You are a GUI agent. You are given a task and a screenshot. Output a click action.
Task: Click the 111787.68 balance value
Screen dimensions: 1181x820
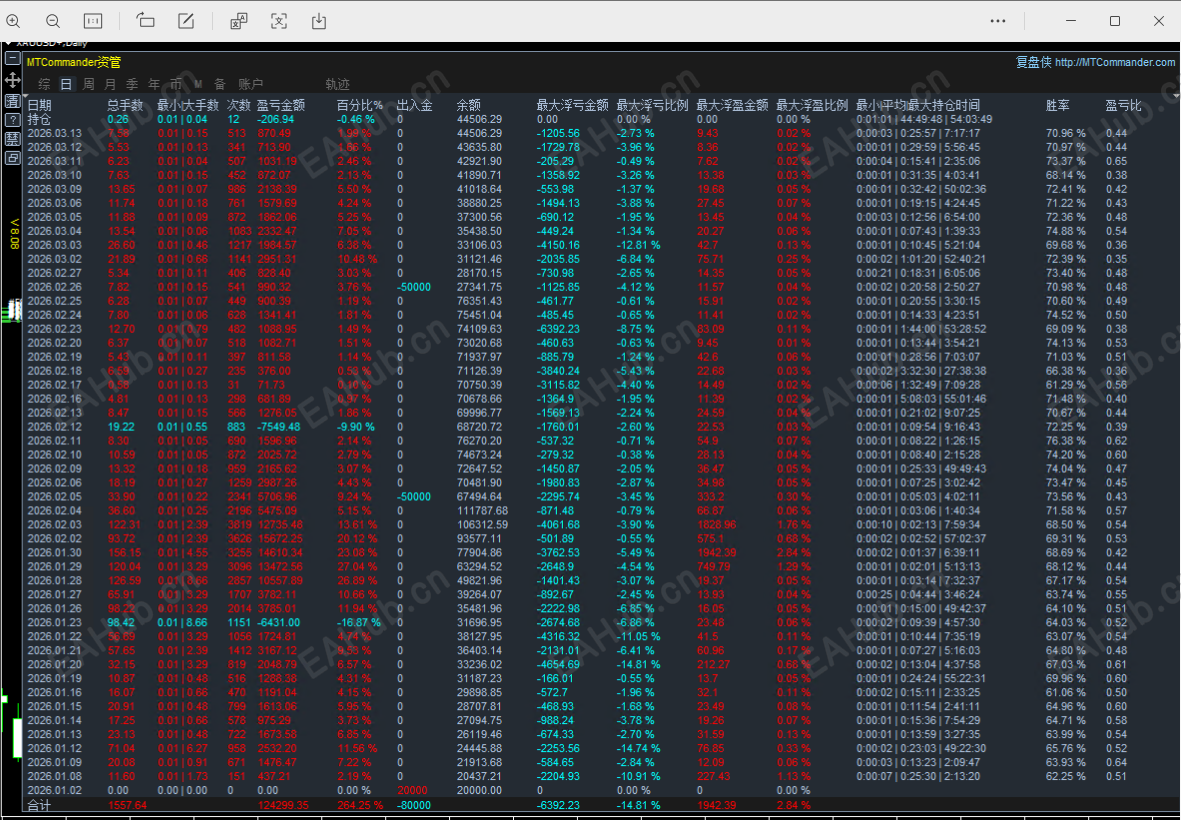pos(482,511)
